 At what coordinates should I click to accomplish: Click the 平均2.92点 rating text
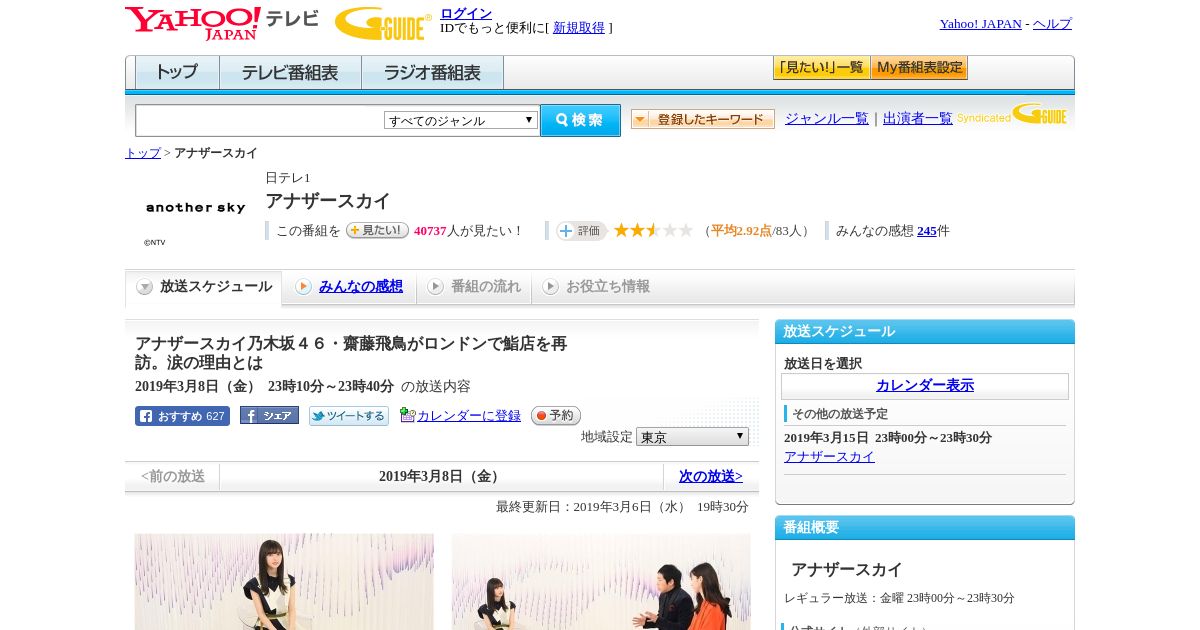(741, 231)
